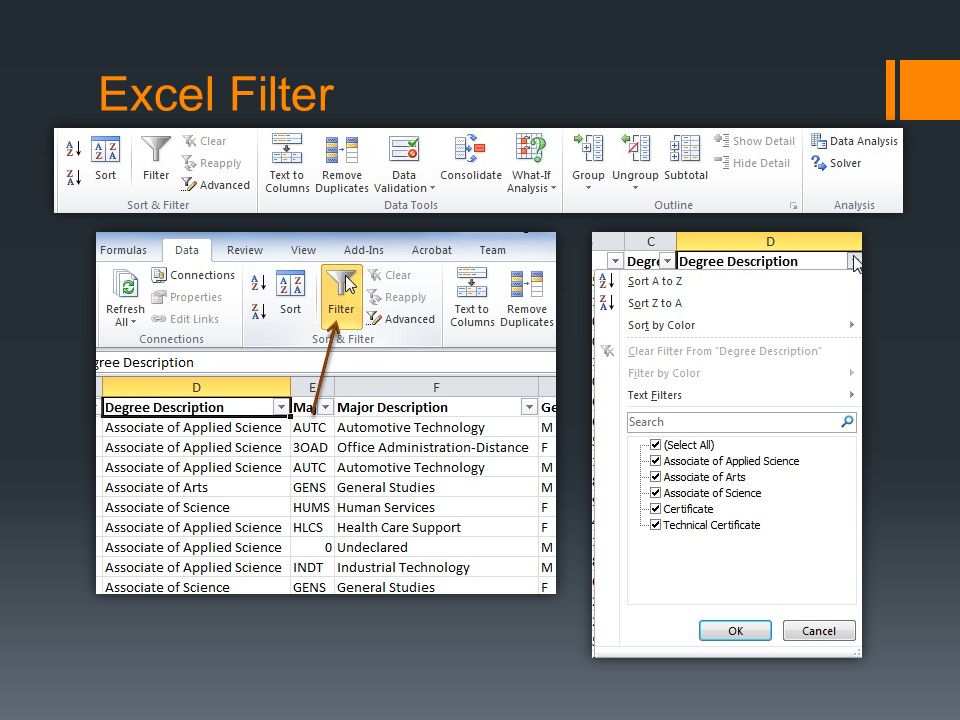Click the filter Search field
This screenshot has width=960, height=720.
[741, 422]
